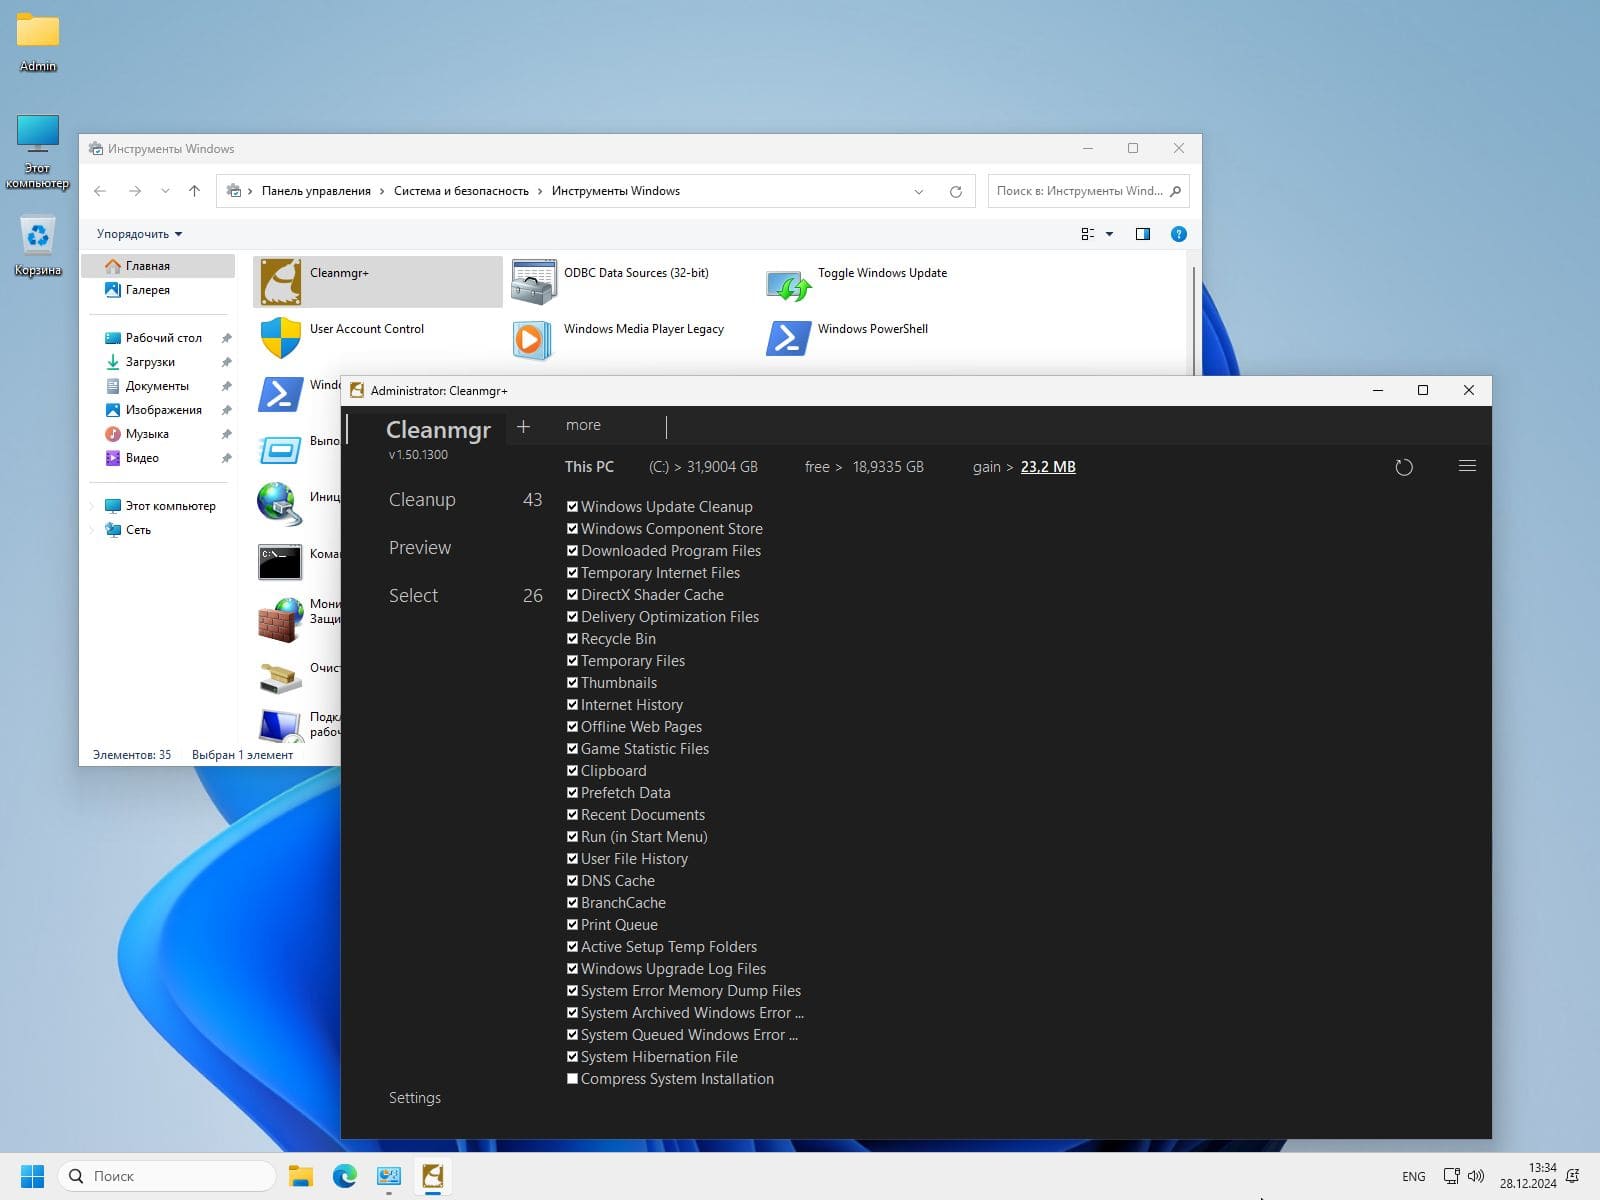This screenshot has width=1600, height=1200.
Task: Enable Compress System Installation
Action: pos(572,1079)
